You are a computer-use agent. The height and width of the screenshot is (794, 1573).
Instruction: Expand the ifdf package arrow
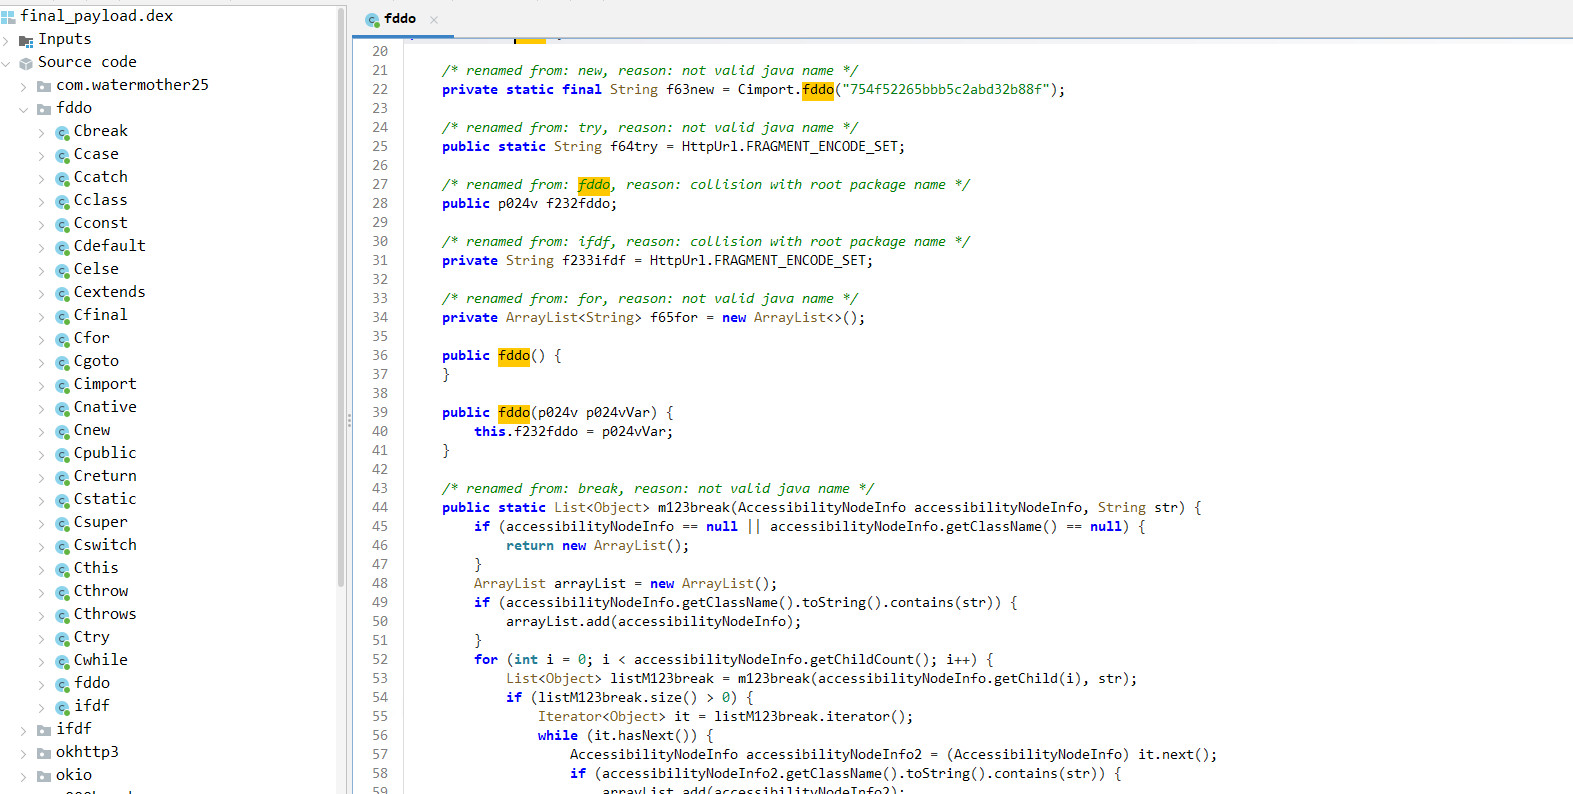[x=24, y=730]
